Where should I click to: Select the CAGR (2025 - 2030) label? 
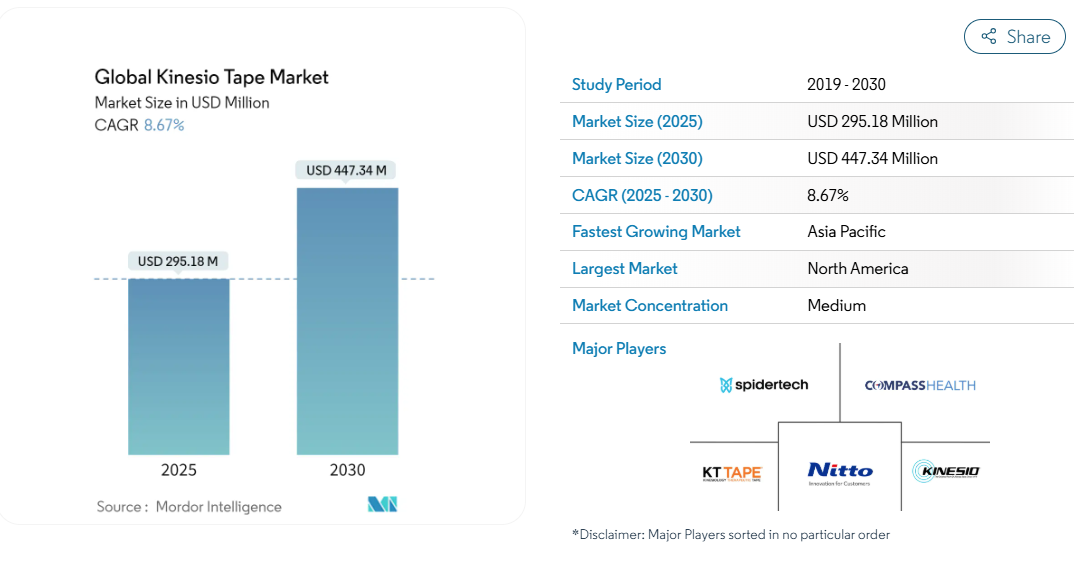click(x=642, y=195)
